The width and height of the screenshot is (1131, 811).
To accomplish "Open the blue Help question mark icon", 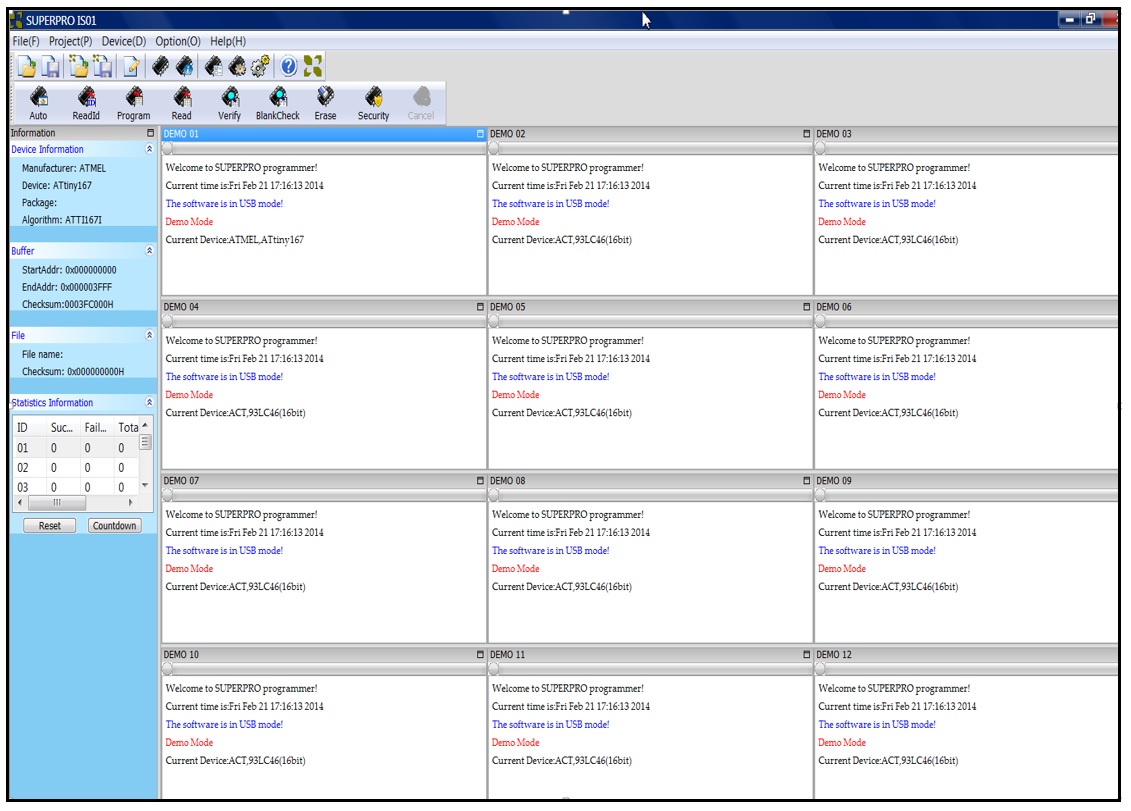I will [x=288, y=66].
